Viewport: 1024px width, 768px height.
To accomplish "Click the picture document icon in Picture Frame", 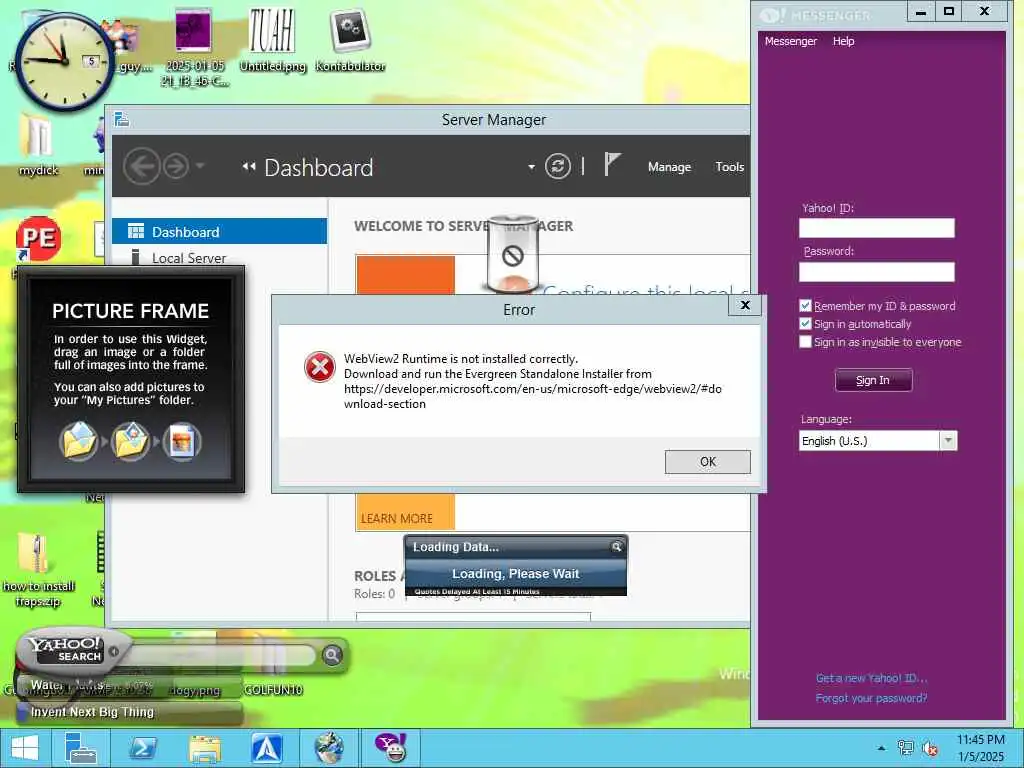I will click(x=182, y=441).
